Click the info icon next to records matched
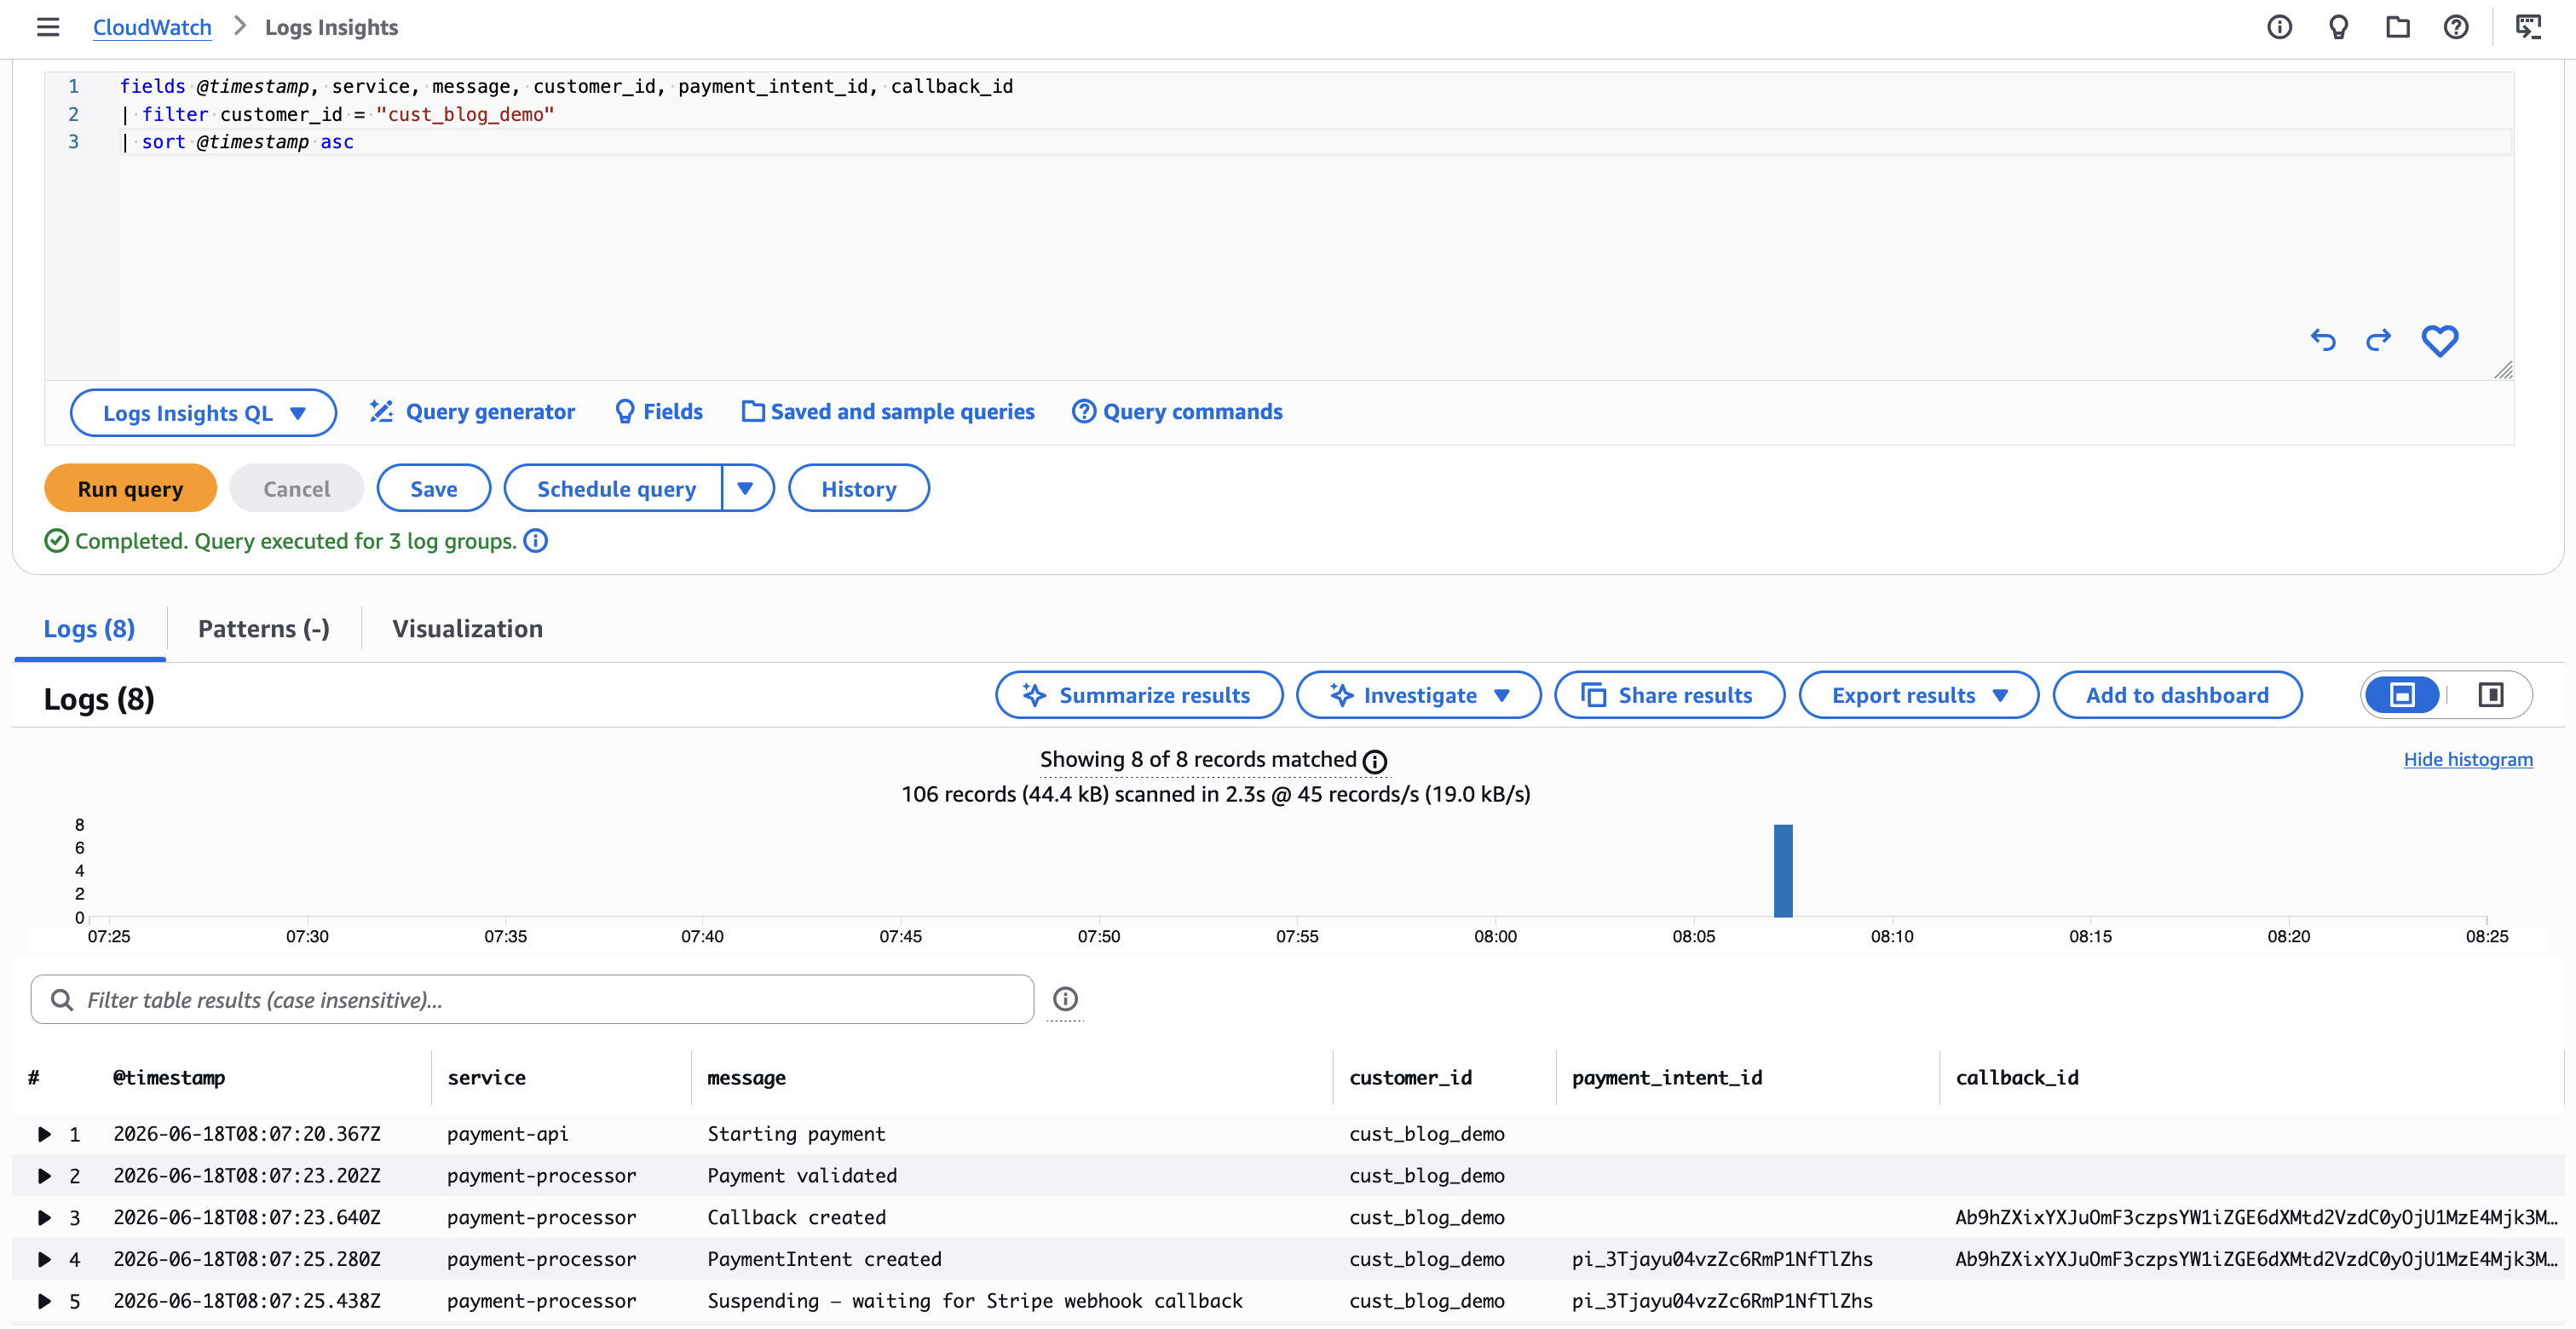Screen dimensions: 2576x1329 pyautogui.click(x=1375, y=762)
